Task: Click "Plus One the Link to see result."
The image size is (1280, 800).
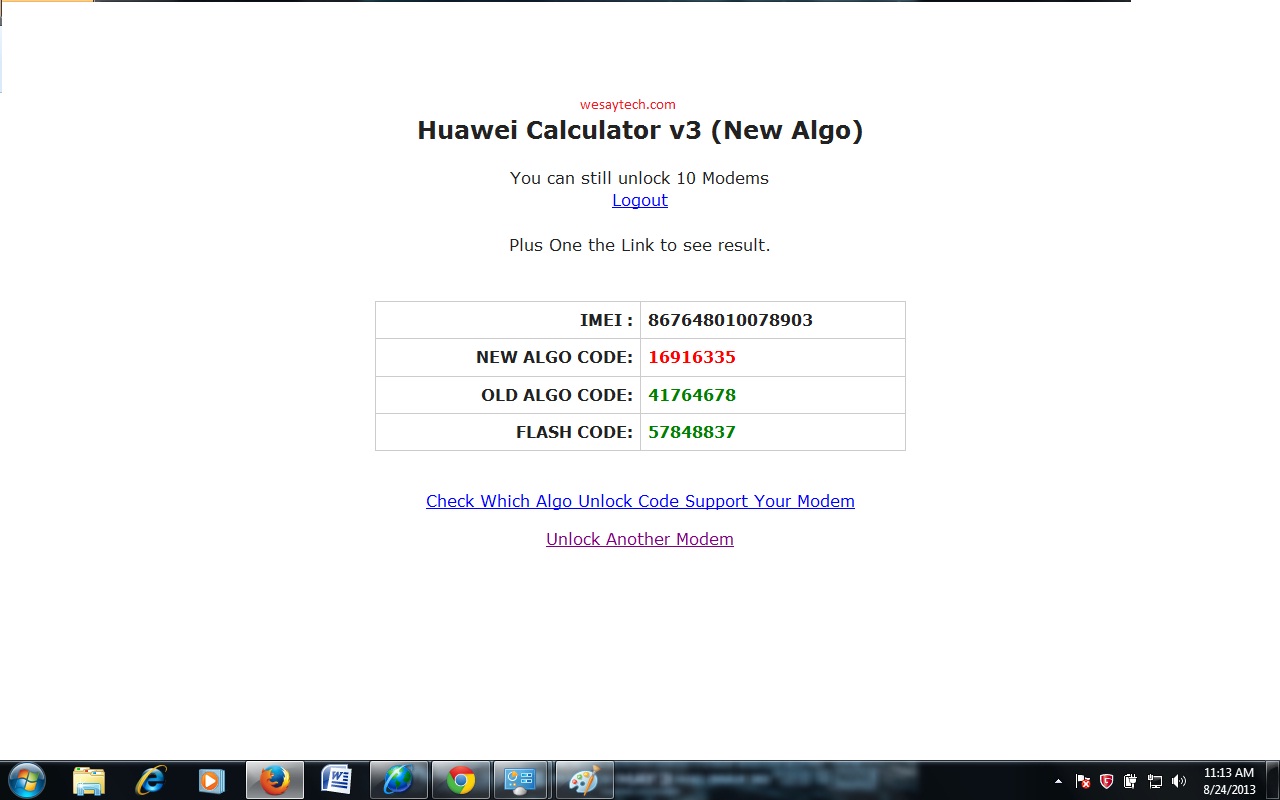Action: (x=640, y=245)
